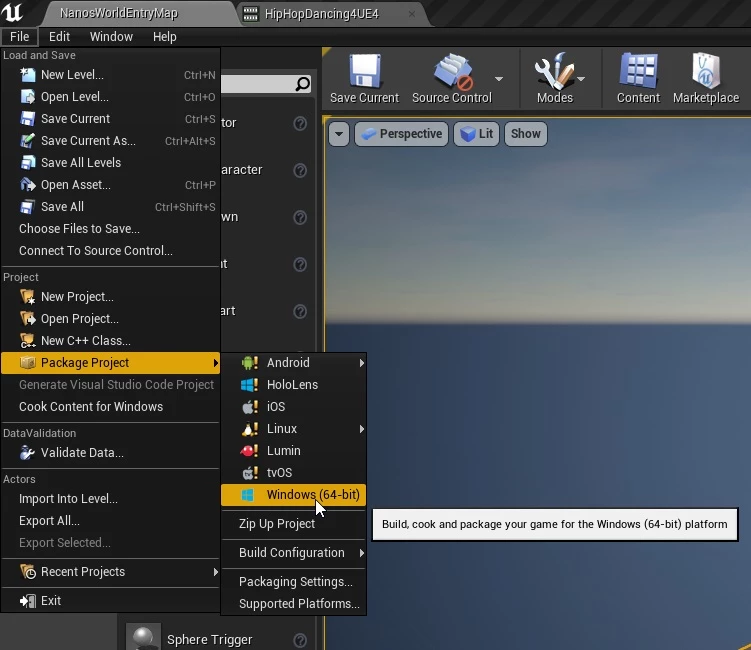Open Packaging Settings...

294,582
